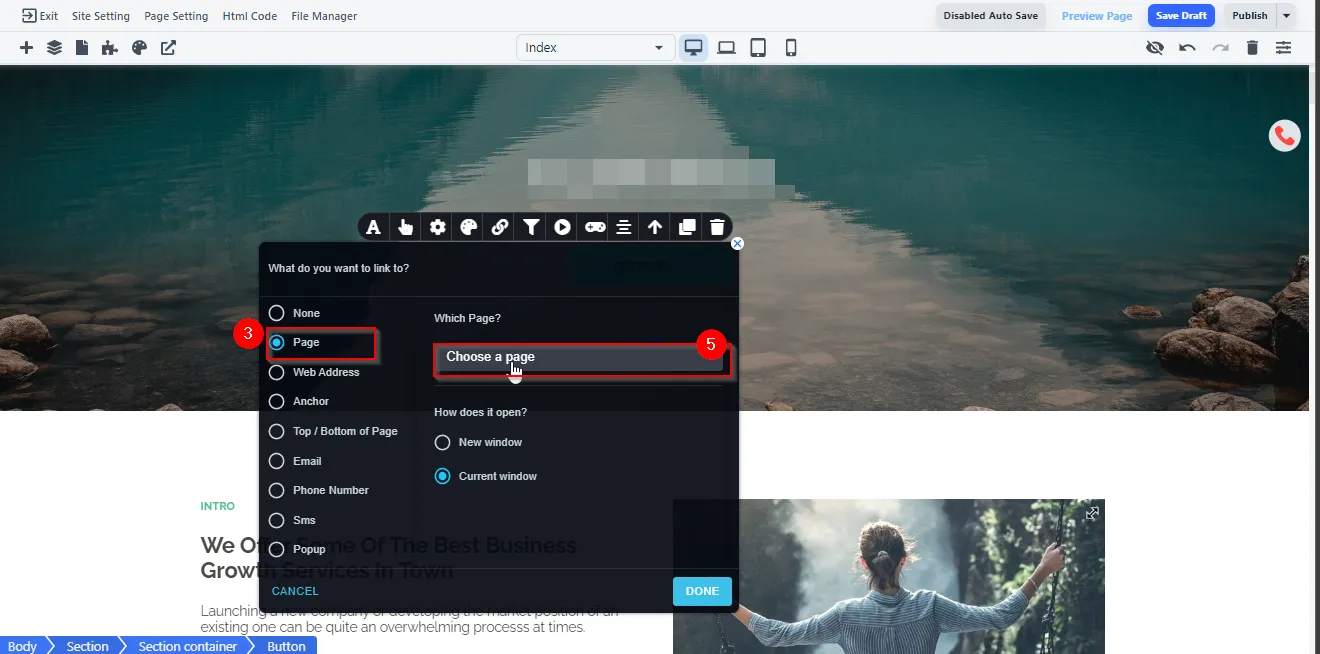Click the pages document icon
The height and width of the screenshot is (654, 1320).
tap(82, 47)
